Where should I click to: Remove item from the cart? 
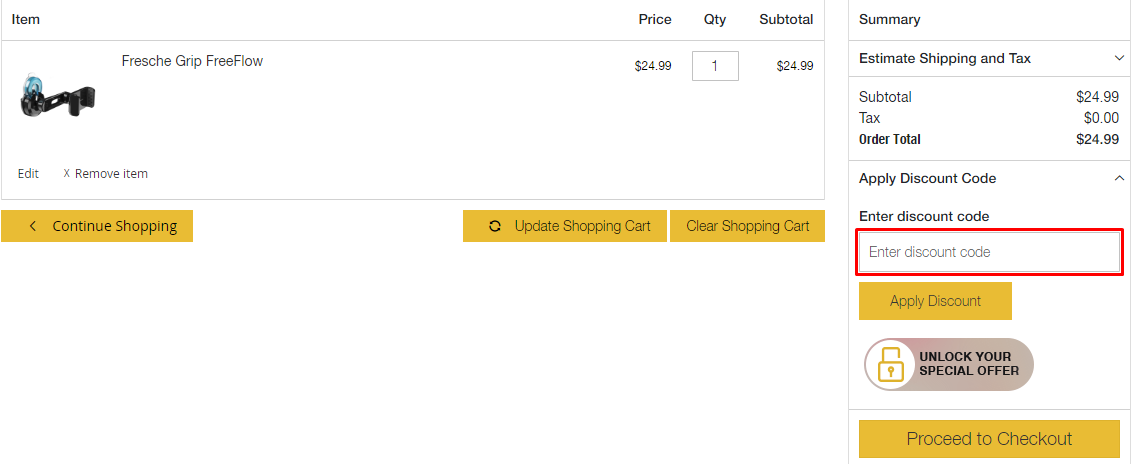pos(111,173)
